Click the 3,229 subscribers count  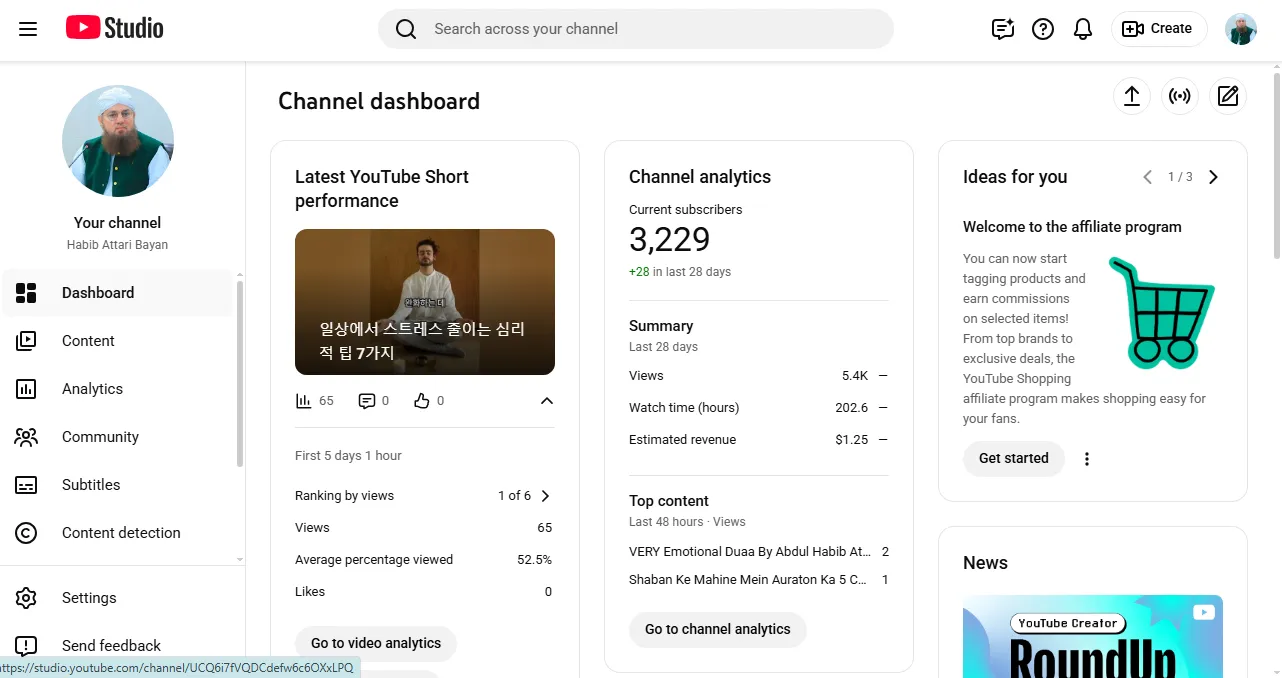tap(670, 240)
